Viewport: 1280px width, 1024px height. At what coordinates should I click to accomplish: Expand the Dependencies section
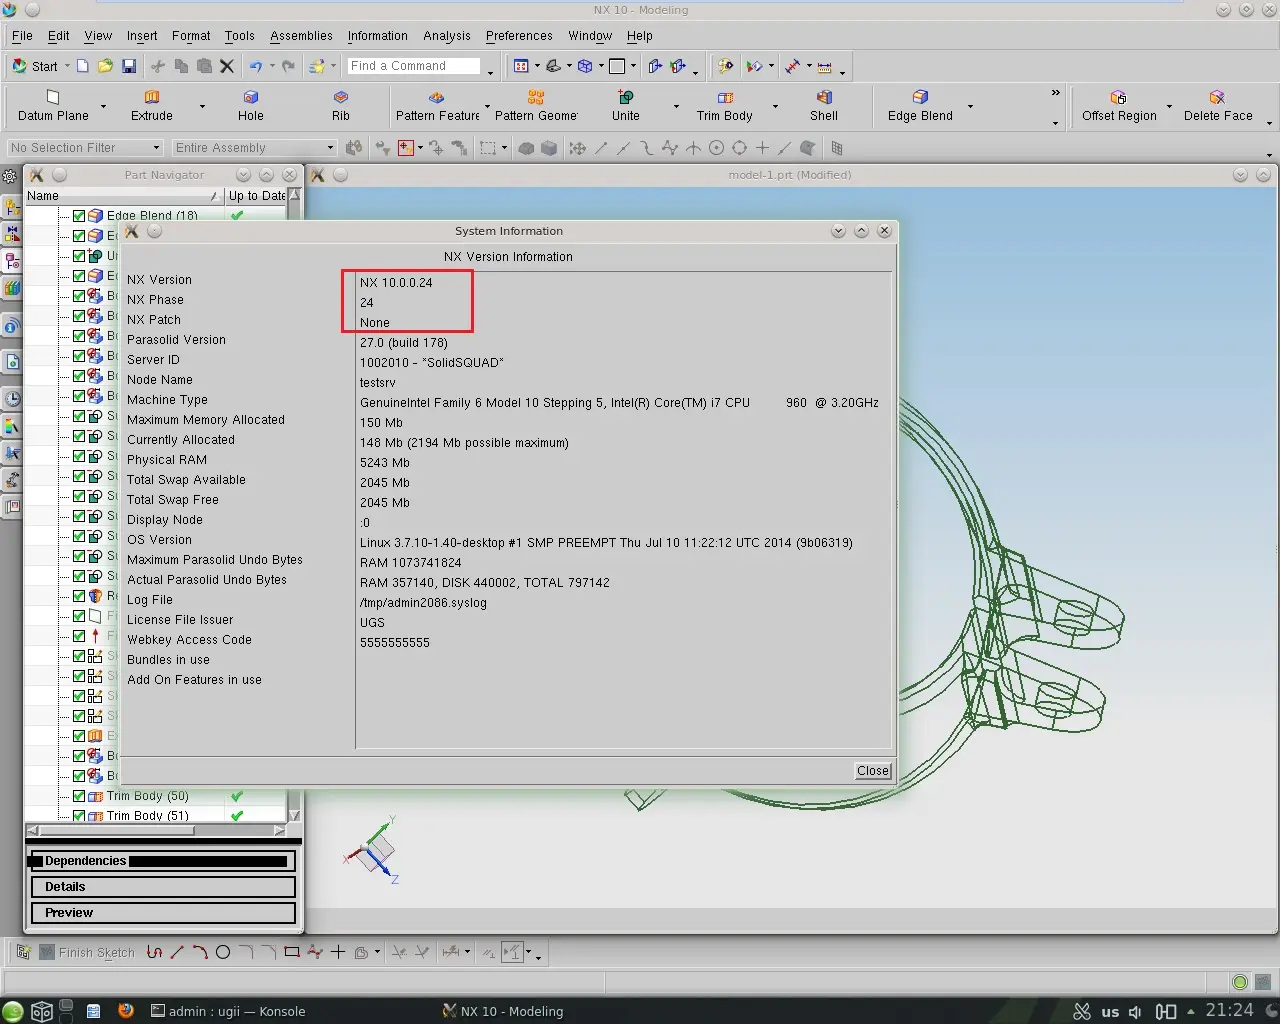coord(164,861)
